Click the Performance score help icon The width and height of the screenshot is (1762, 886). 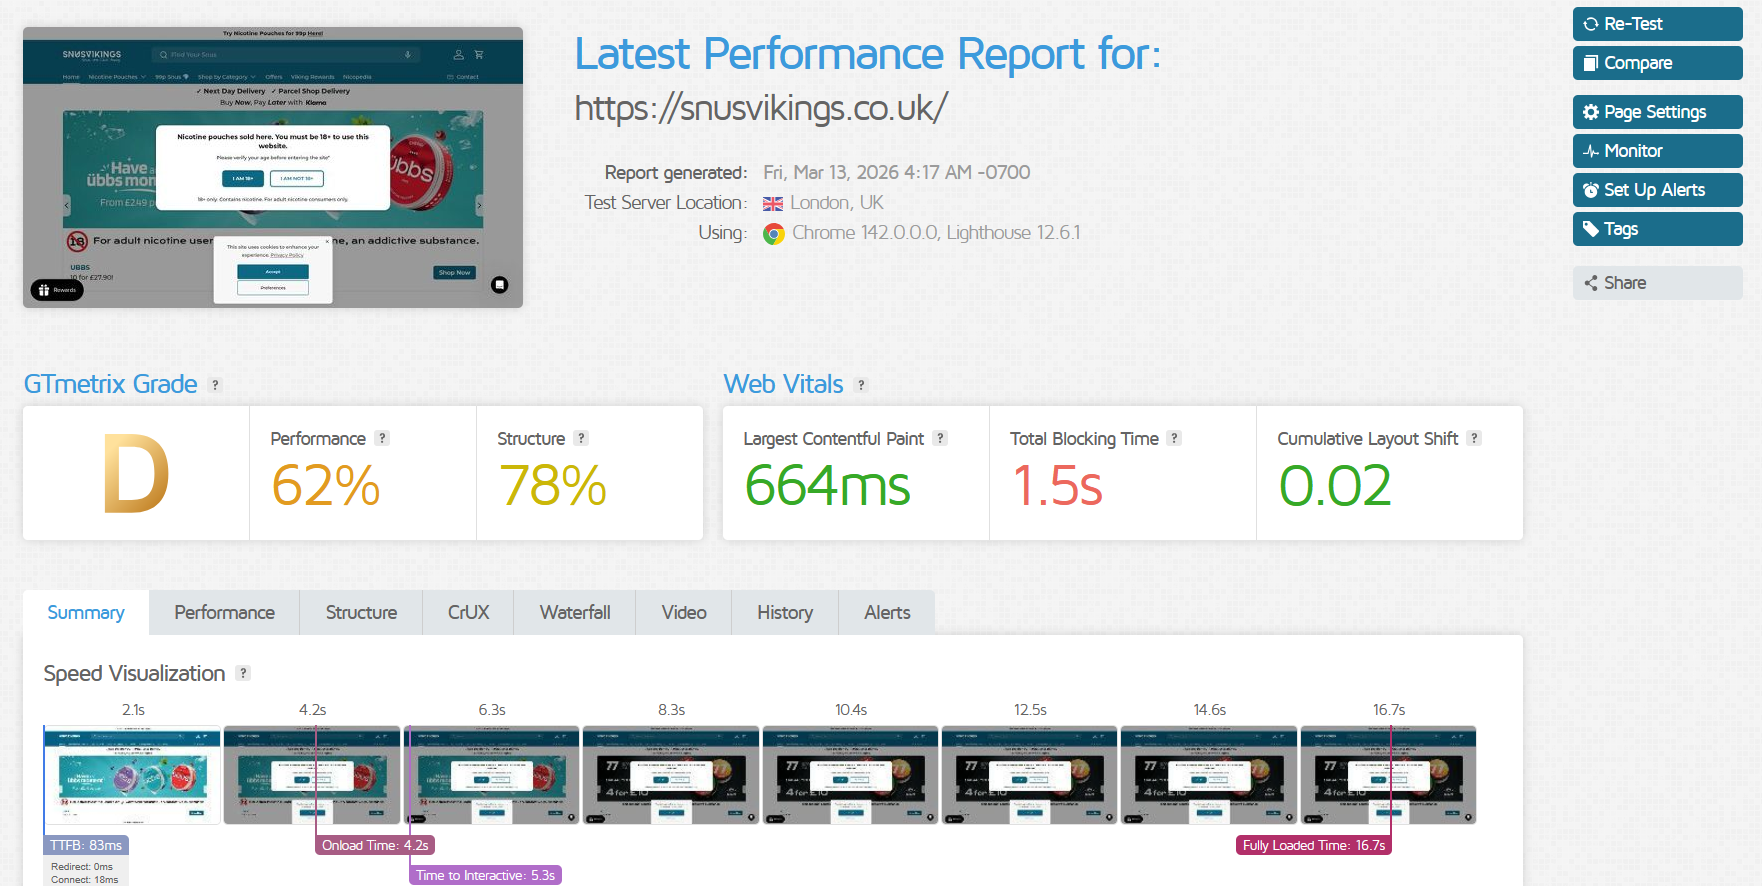pyautogui.click(x=382, y=438)
